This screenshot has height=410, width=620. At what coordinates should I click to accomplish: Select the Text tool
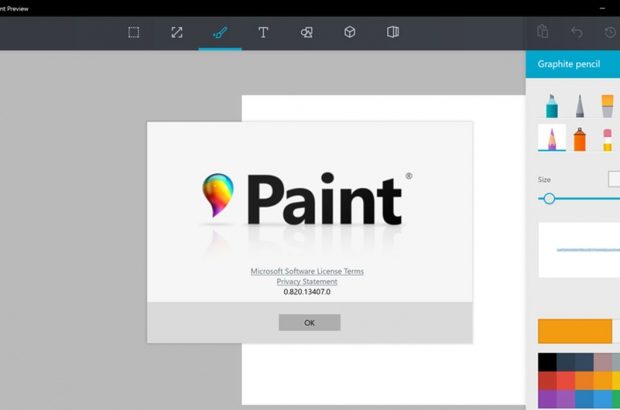point(263,32)
